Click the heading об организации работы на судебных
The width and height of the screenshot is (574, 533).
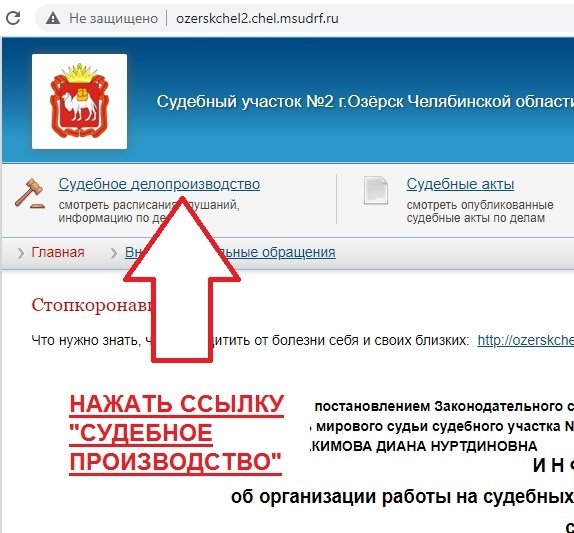click(402, 497)
